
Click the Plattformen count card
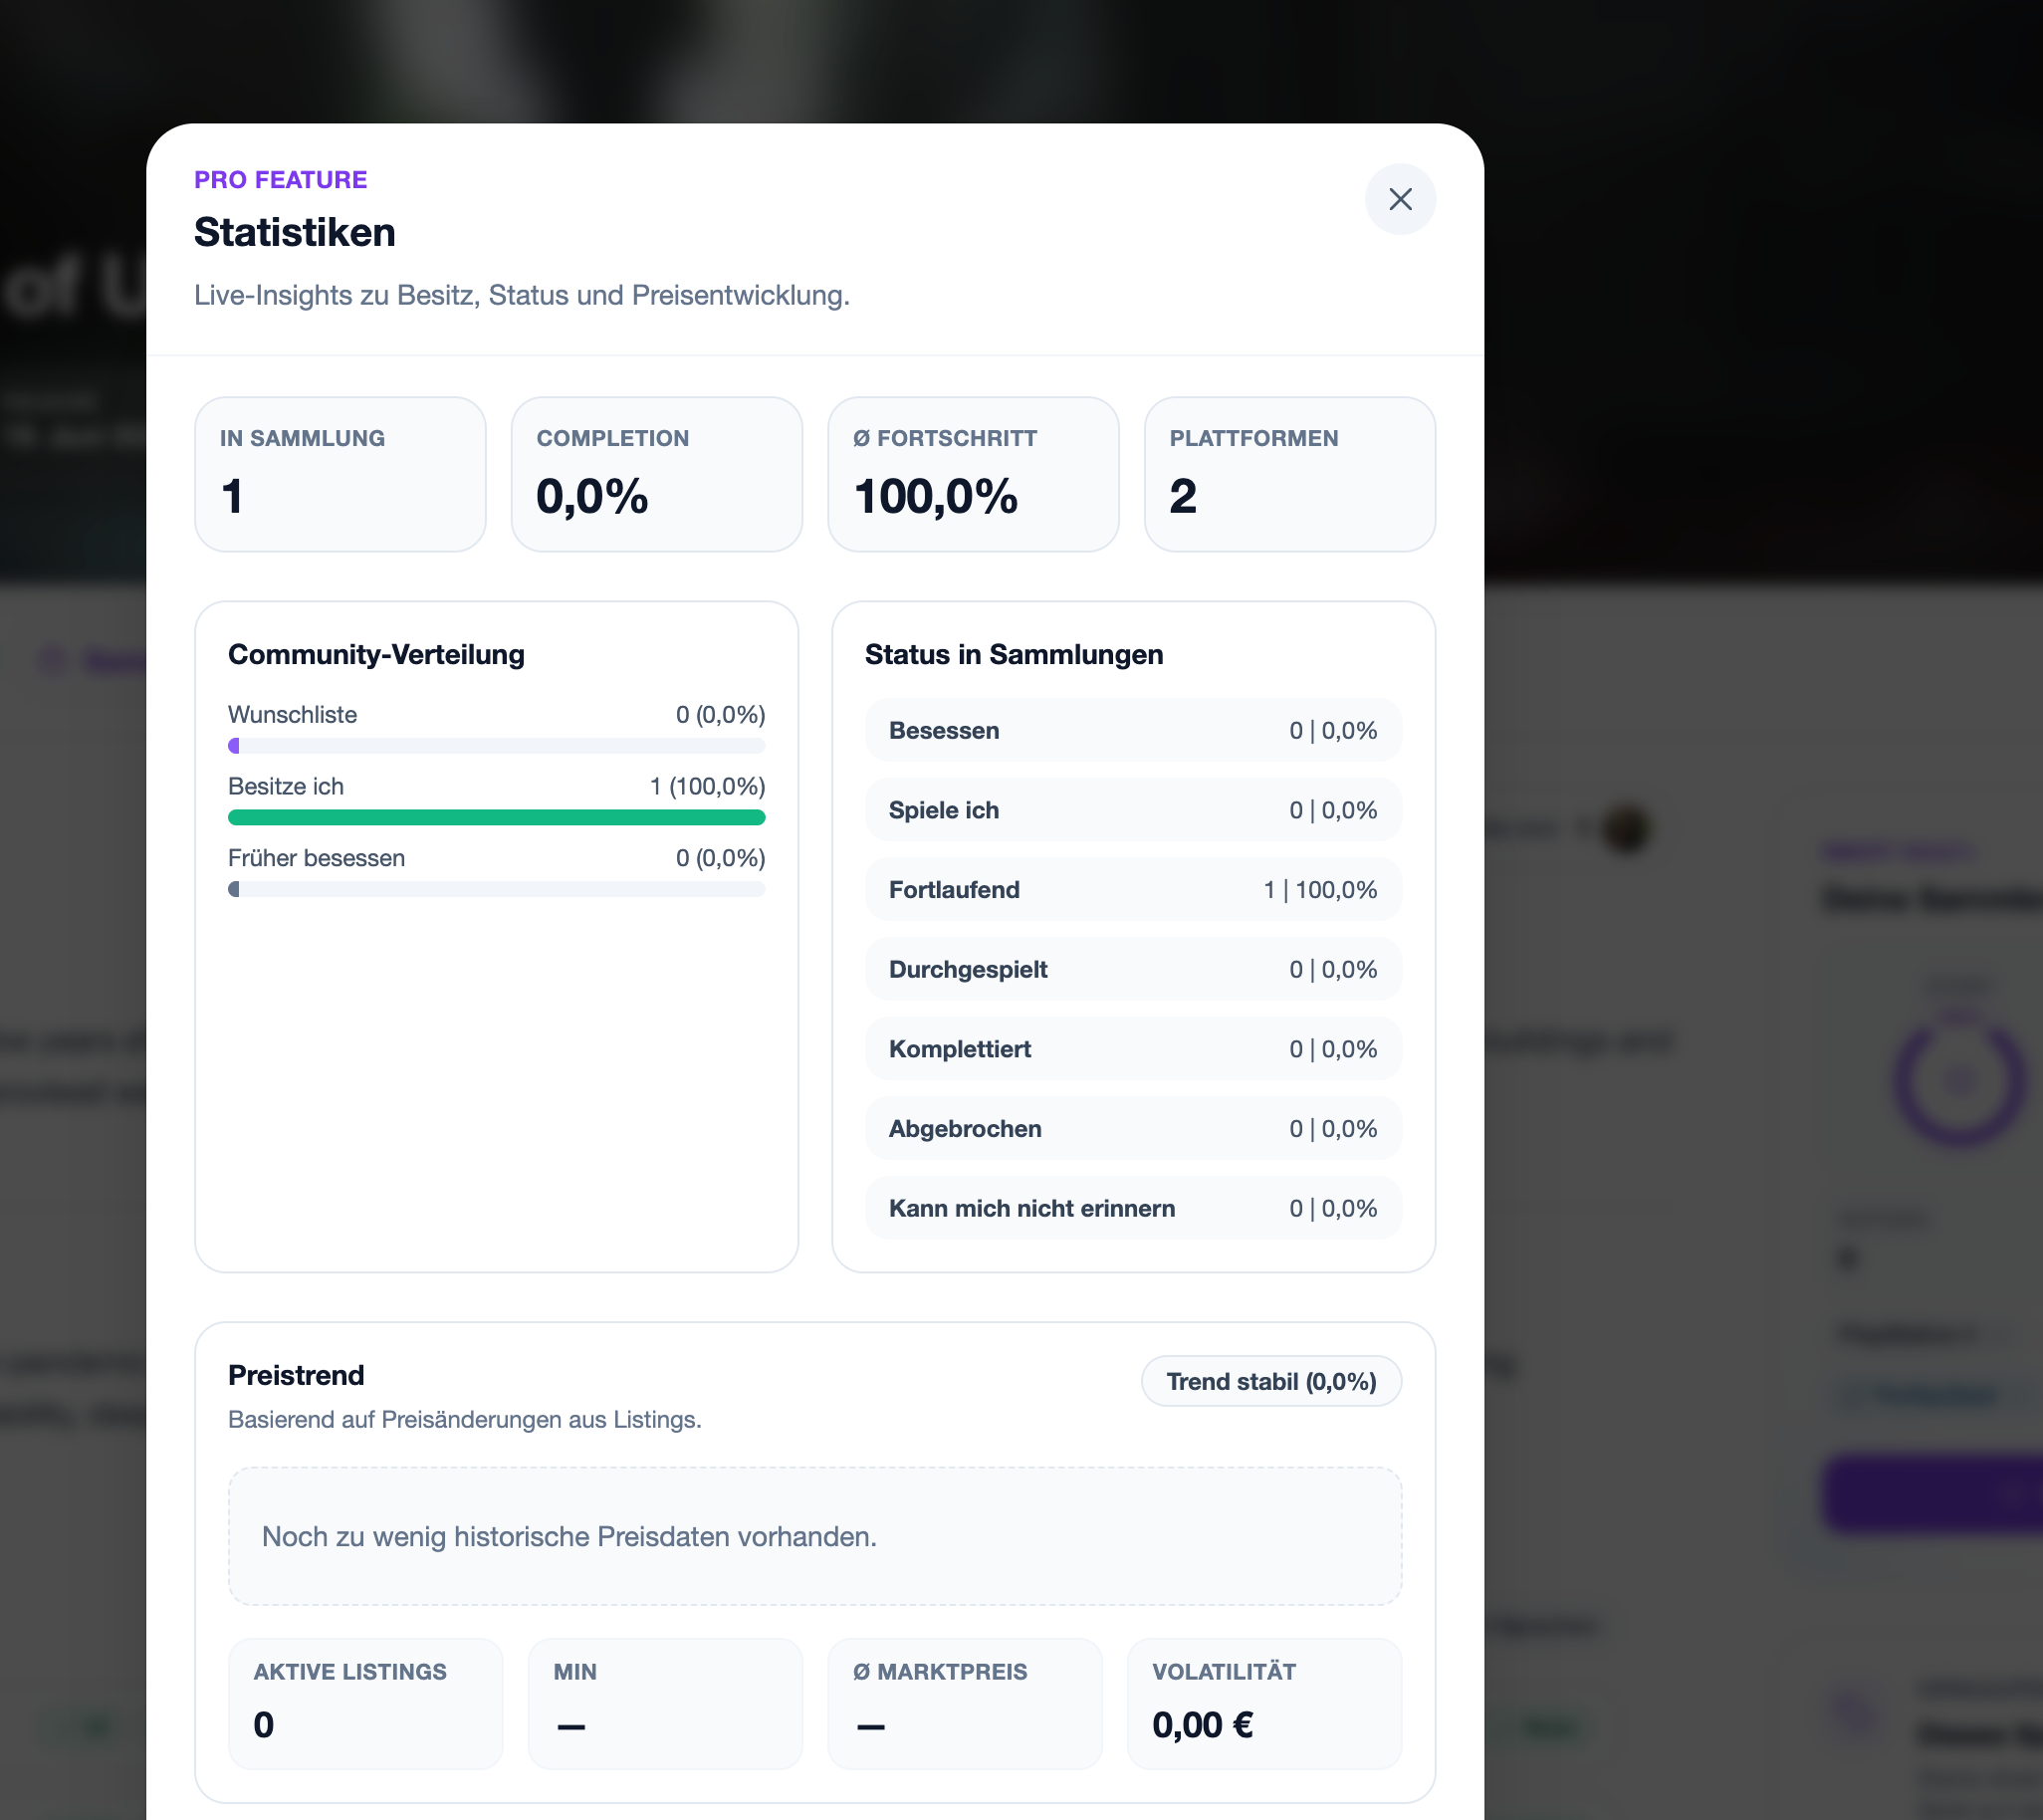pyautogui.click(x=1289, y=474)
